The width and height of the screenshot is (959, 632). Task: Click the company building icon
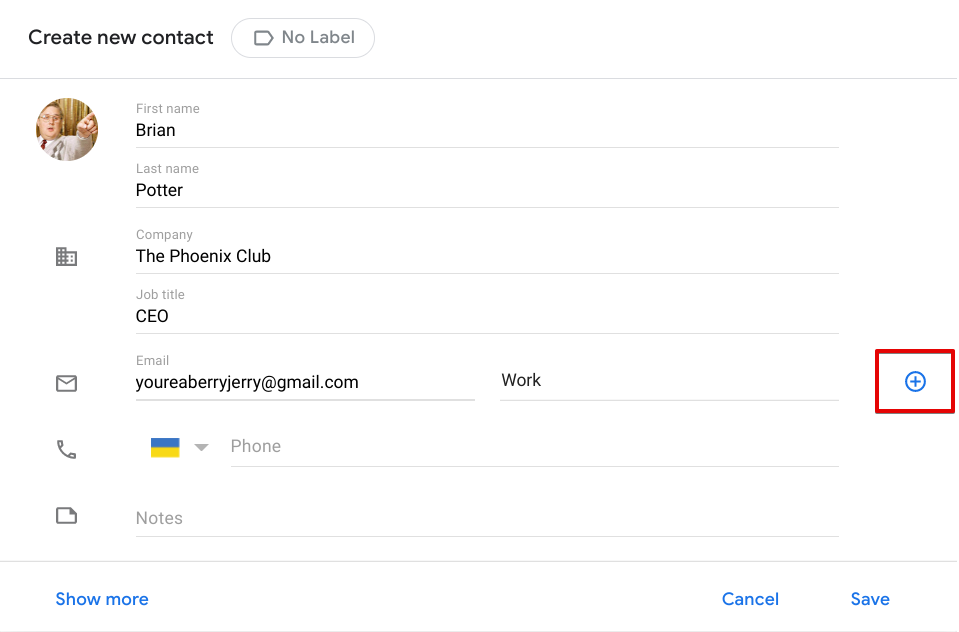click(x=66, y=257)
